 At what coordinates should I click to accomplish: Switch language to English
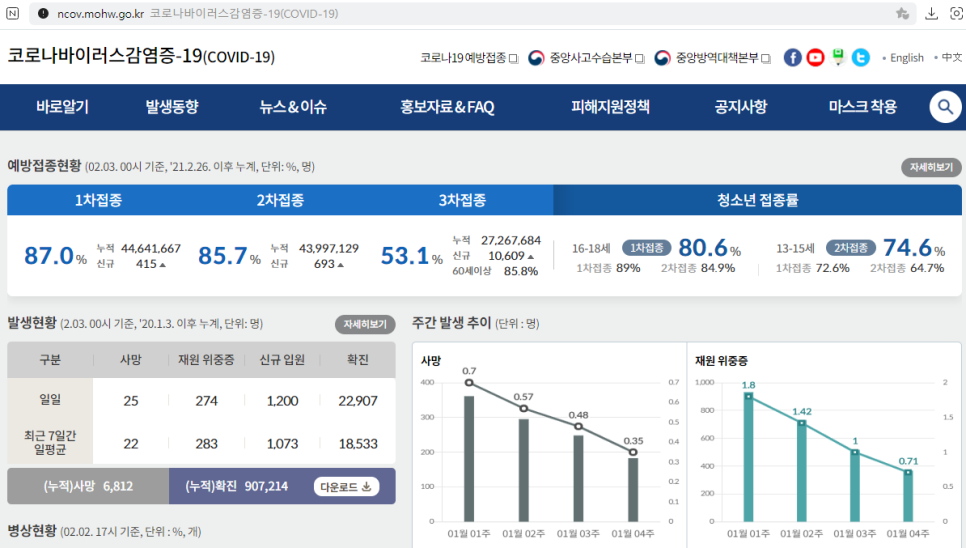click(x=906, y=58)
